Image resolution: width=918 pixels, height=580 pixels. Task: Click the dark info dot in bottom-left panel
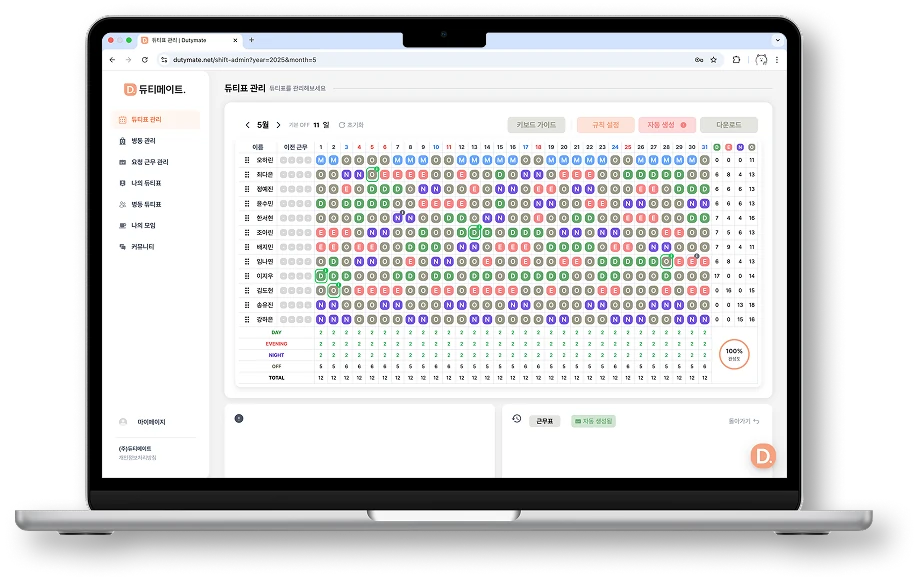coord(239,418)
